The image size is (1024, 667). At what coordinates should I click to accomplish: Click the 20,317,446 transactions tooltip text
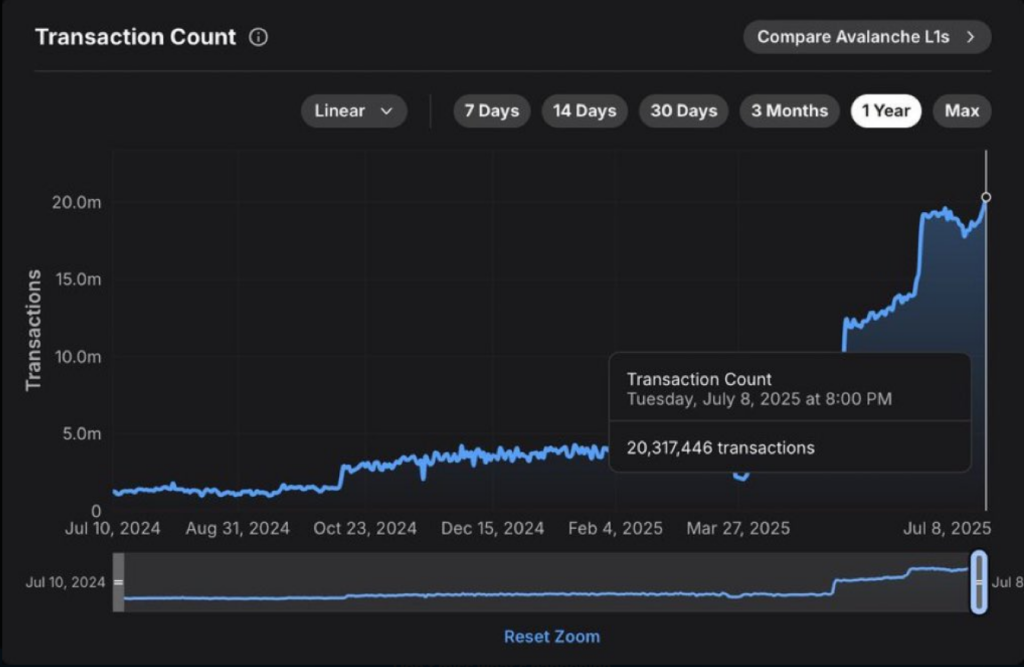tap(720, 448)
